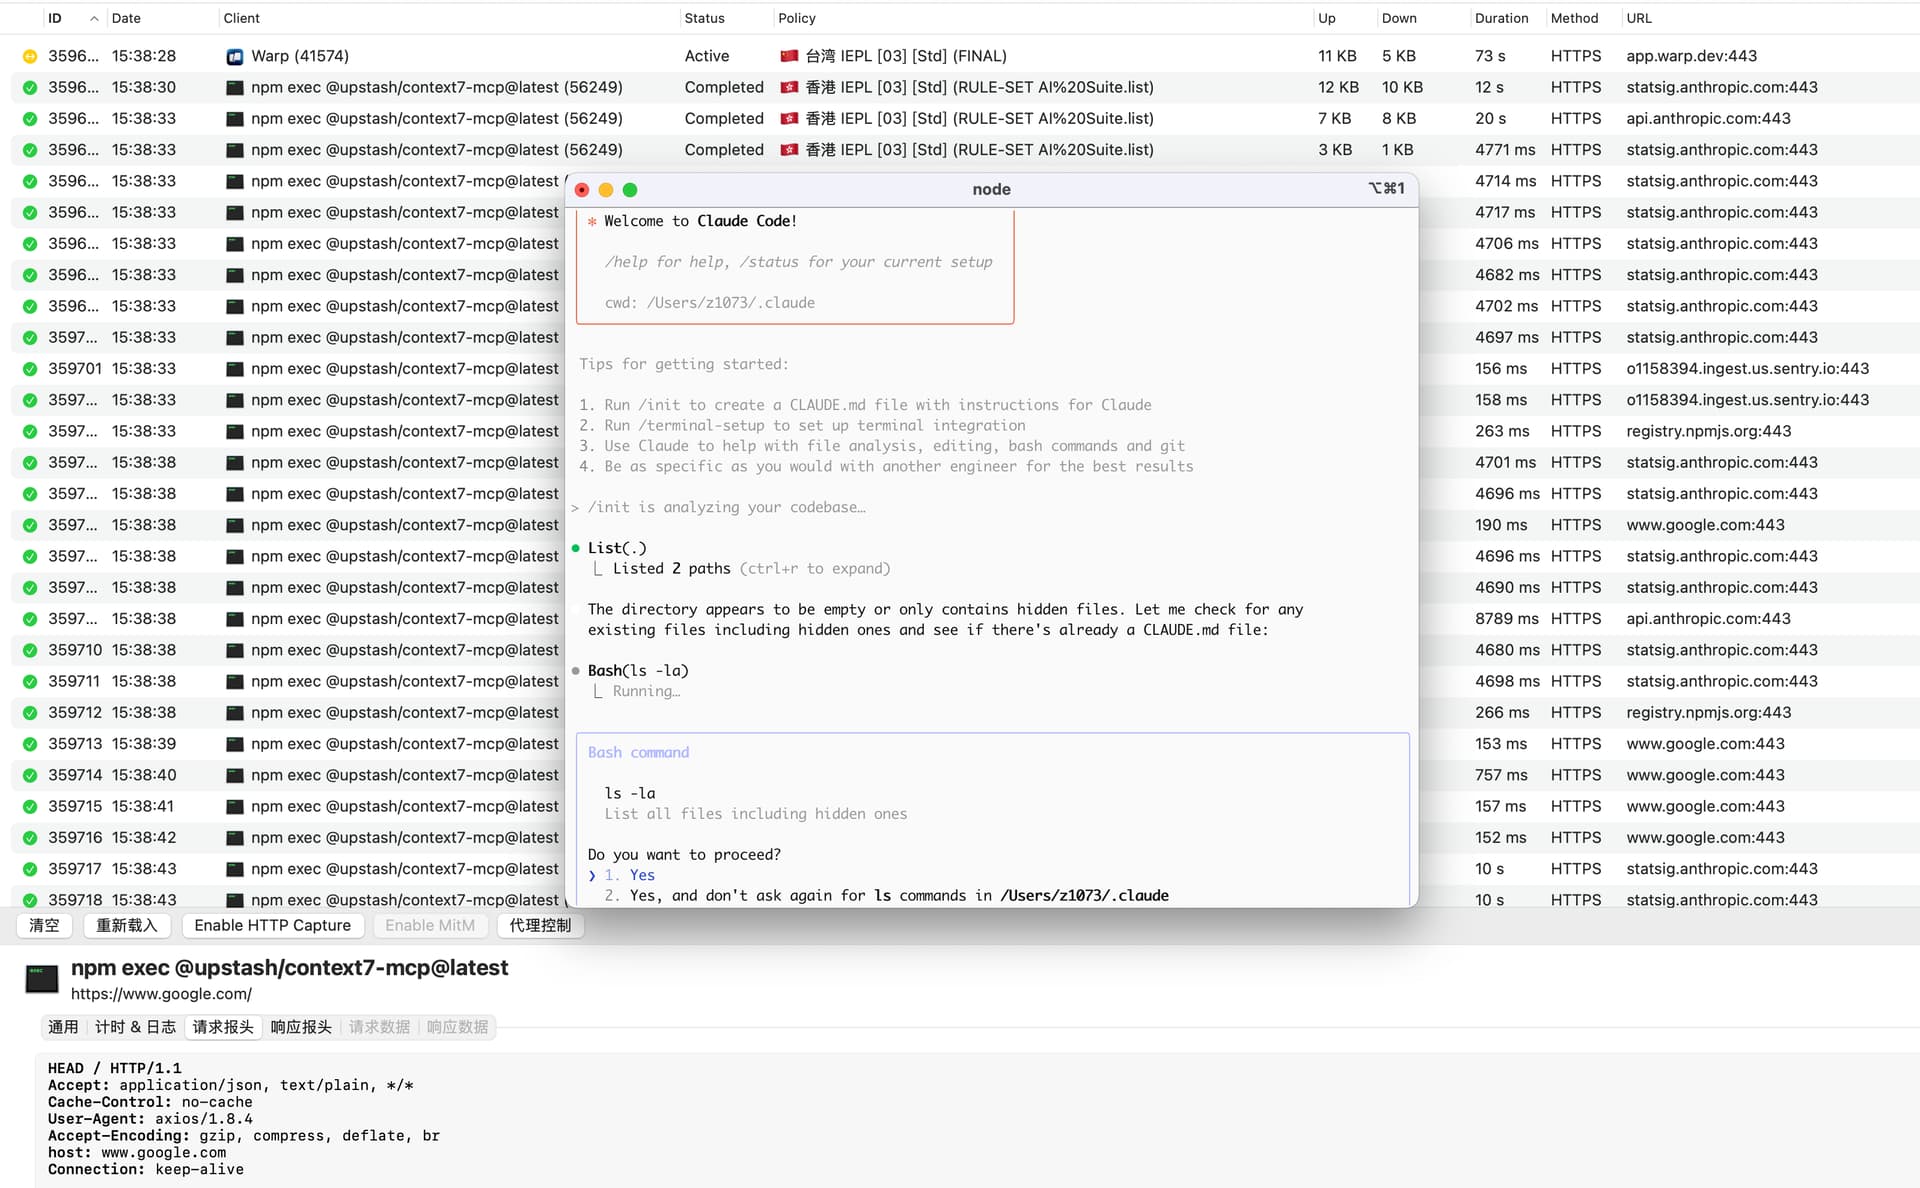Click registry.npmjs.org:443 in the 266 ms row
Screen dimensions: 1920x1188
tap(1708, 712)
